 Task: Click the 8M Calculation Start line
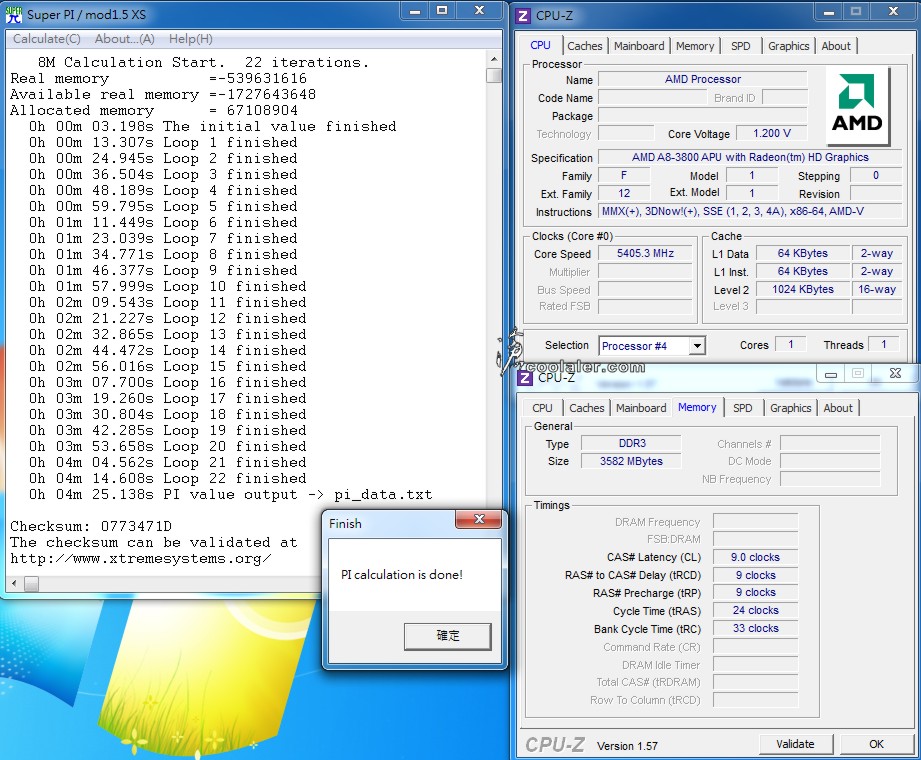[203, 62]
